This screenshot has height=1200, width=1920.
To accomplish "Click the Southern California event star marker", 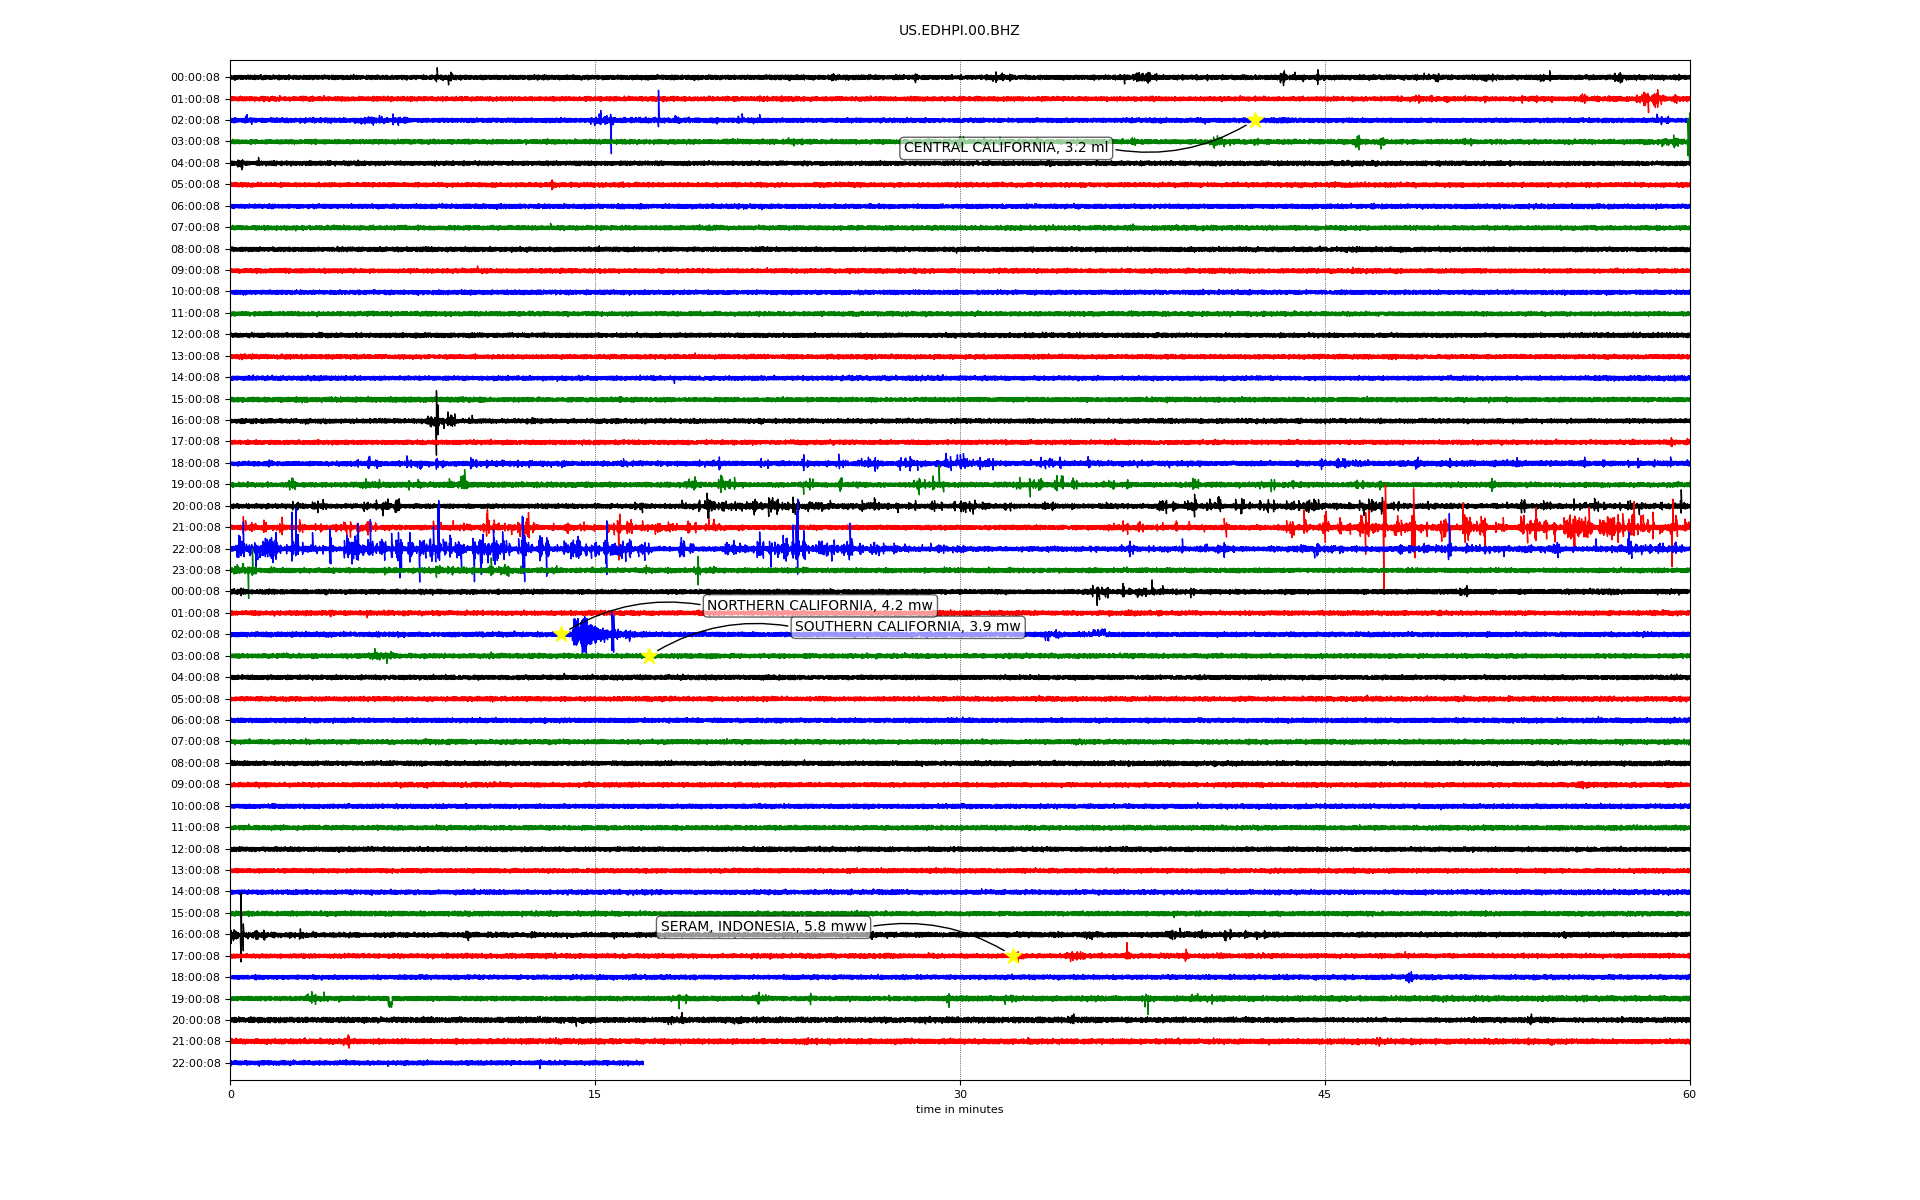I will [x=649, y=656].
